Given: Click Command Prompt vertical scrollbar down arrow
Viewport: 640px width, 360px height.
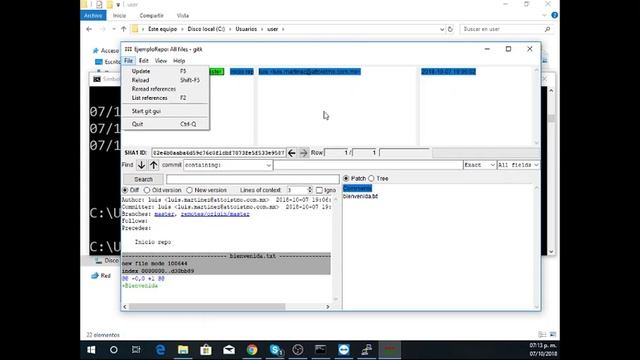Looking at the screenshot, I should click(551, 252).
